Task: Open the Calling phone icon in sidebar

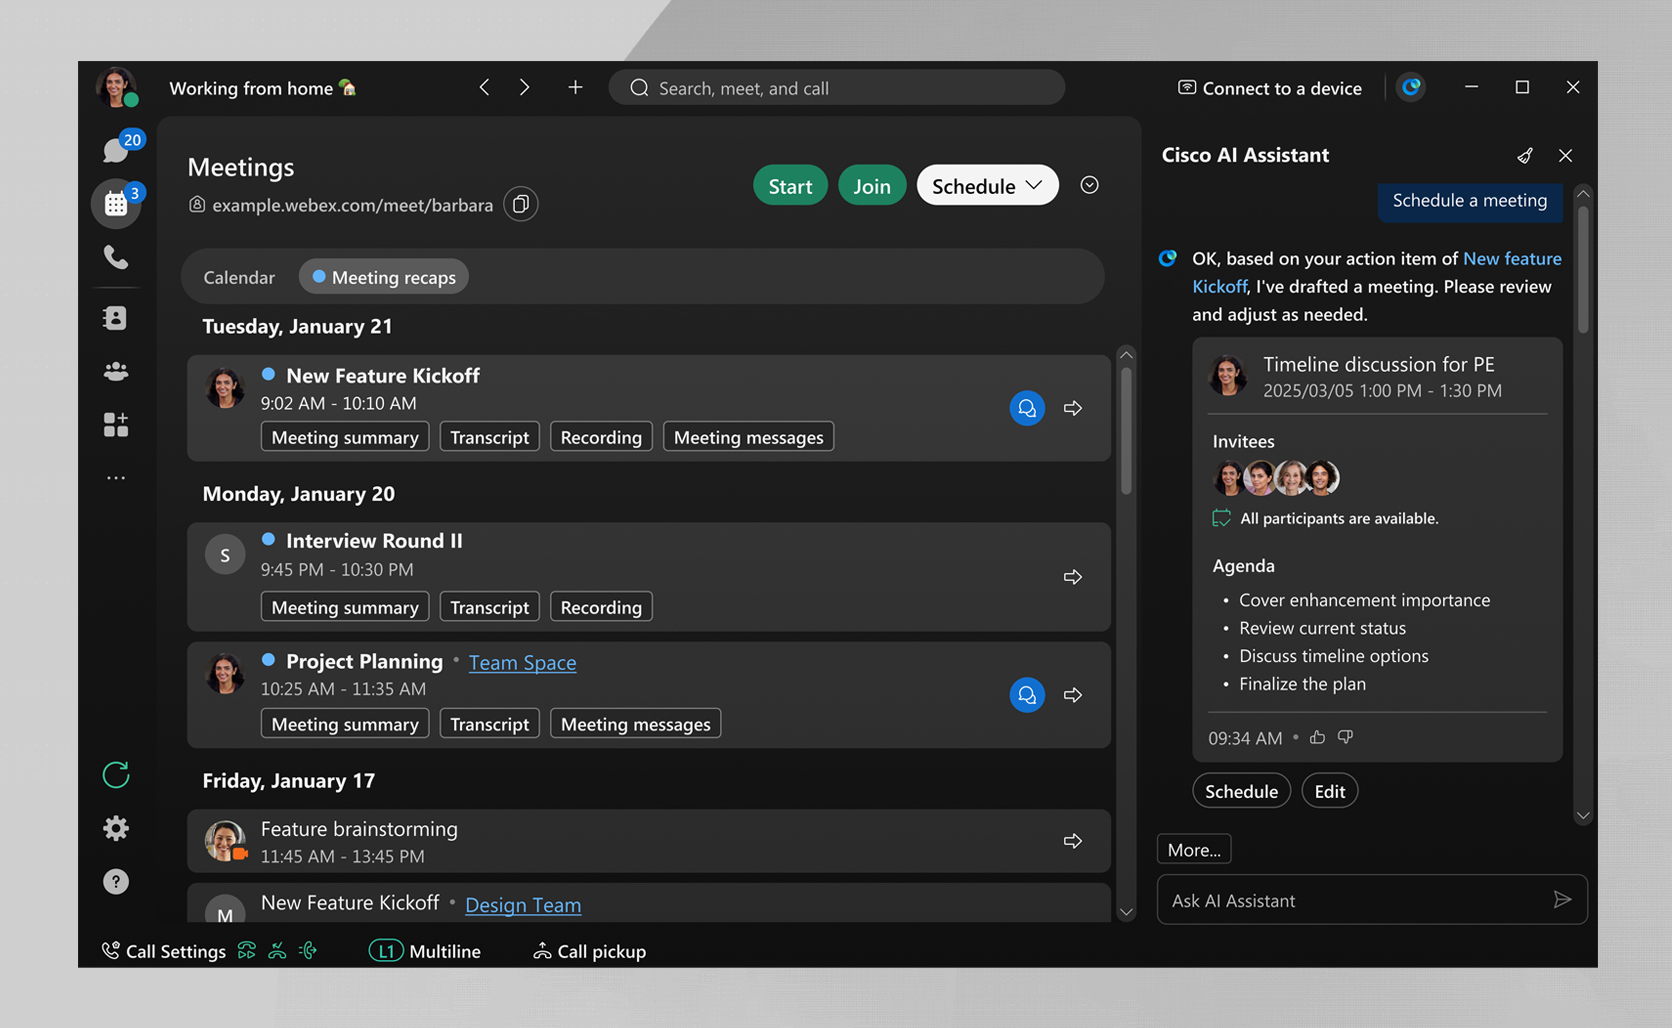Action: pos(116,258)
